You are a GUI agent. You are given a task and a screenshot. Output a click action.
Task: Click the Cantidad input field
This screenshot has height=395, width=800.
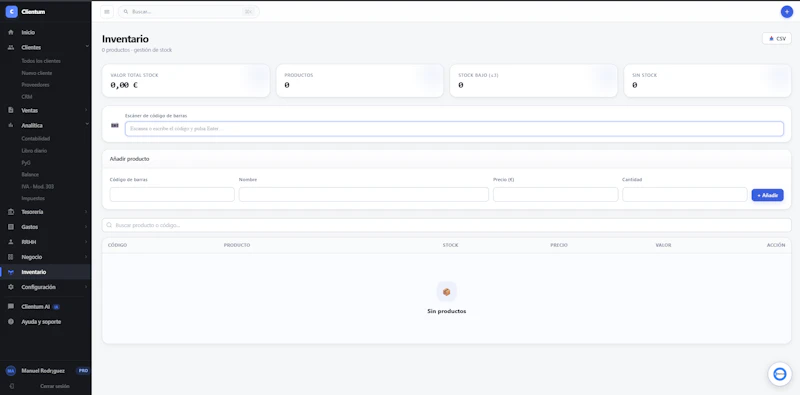[685, 194]
